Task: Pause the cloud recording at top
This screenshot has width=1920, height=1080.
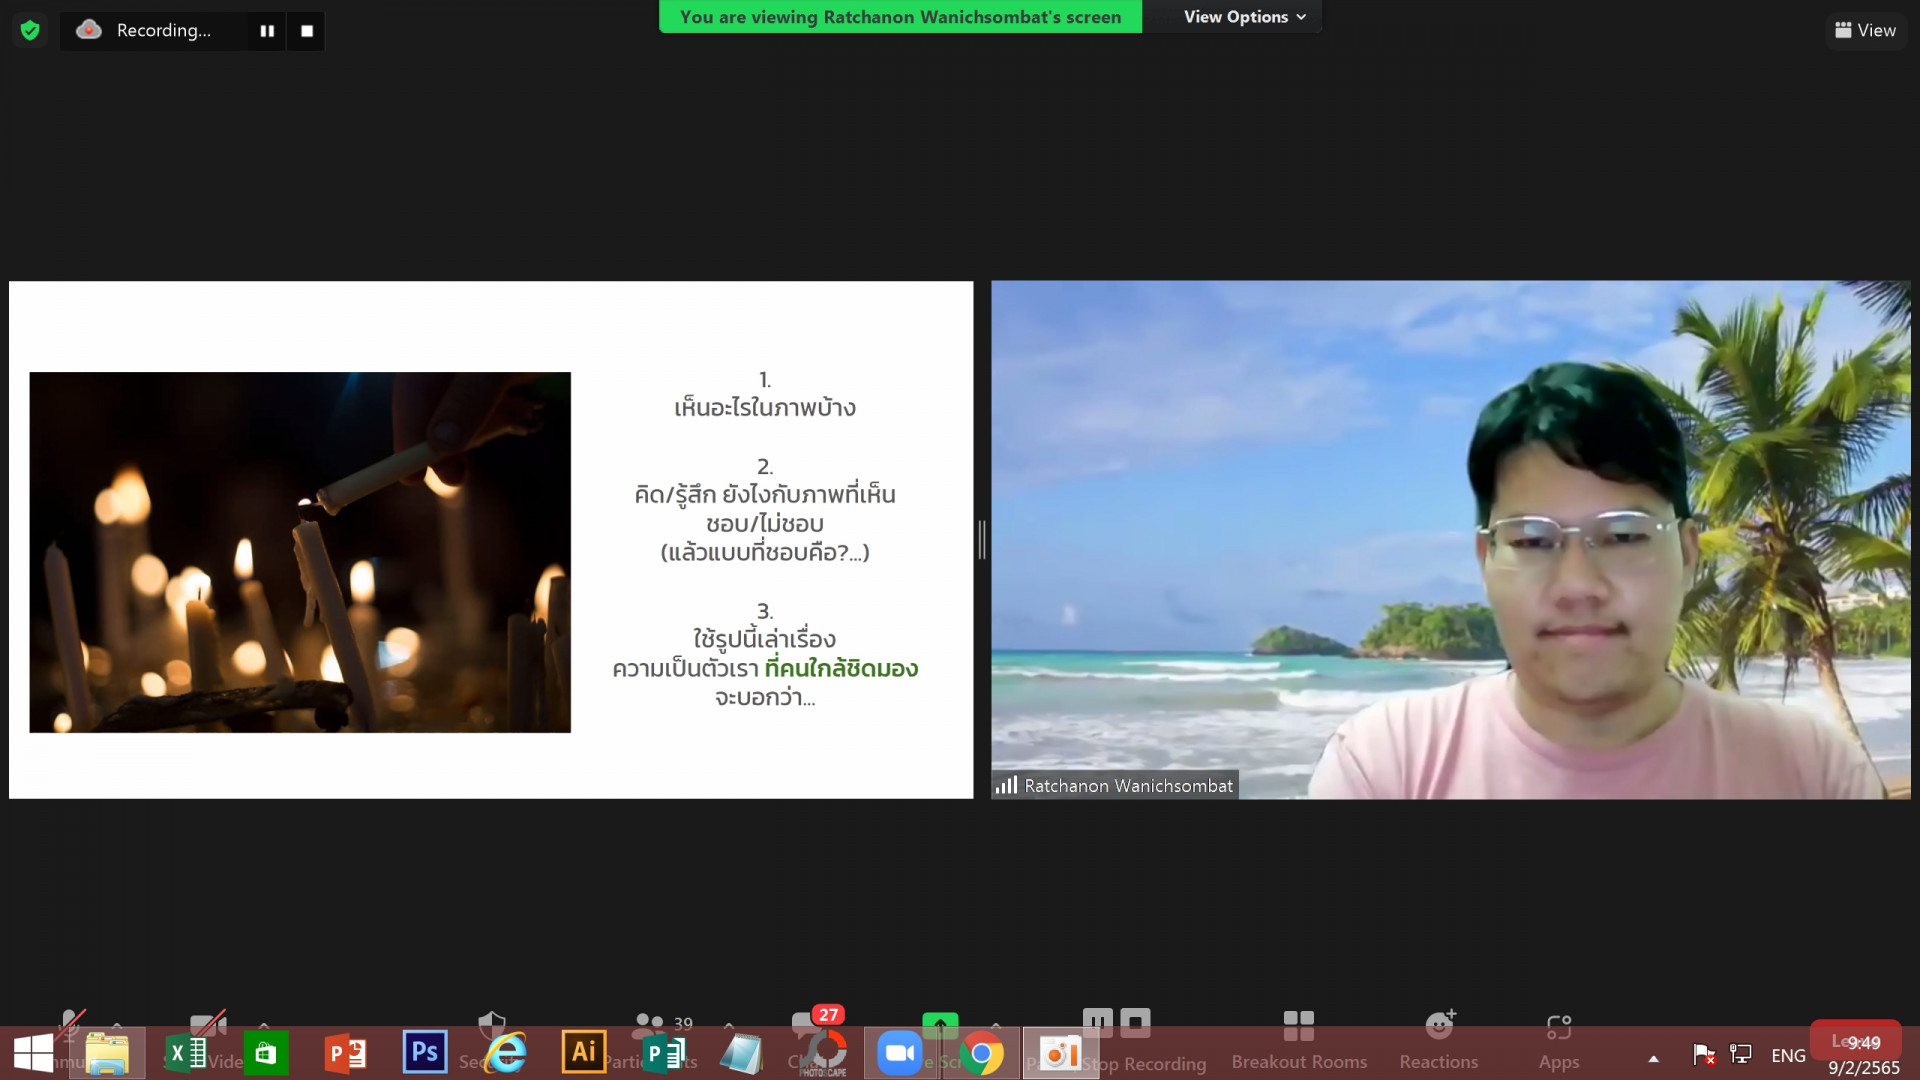Action: point(267,31)
